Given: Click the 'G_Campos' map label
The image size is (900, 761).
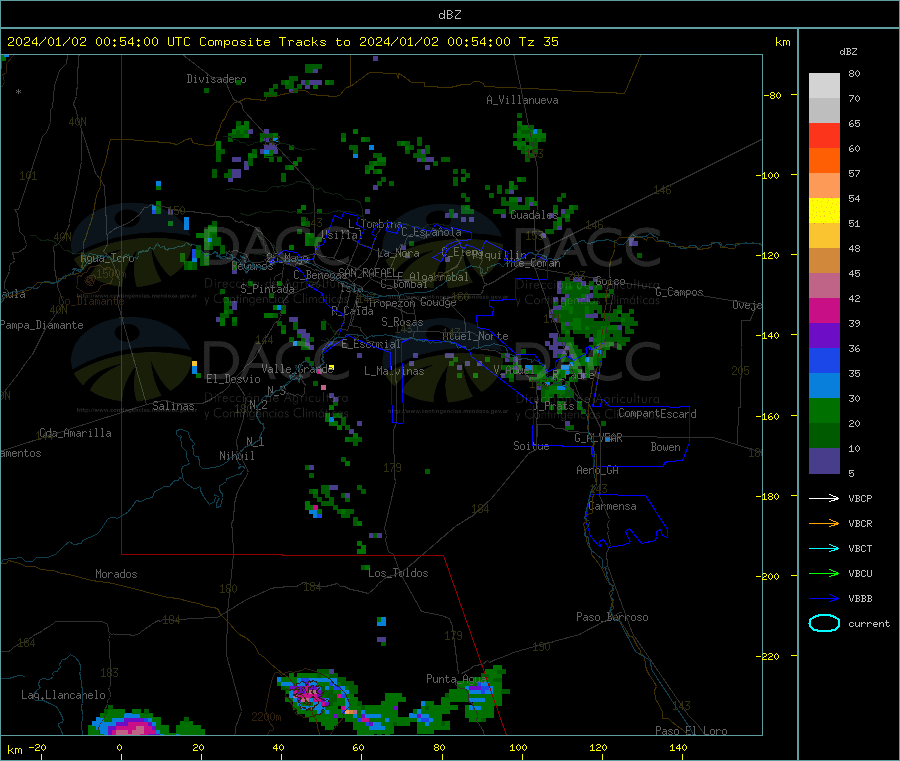Looking at the screenshot, I should (679, 292).
